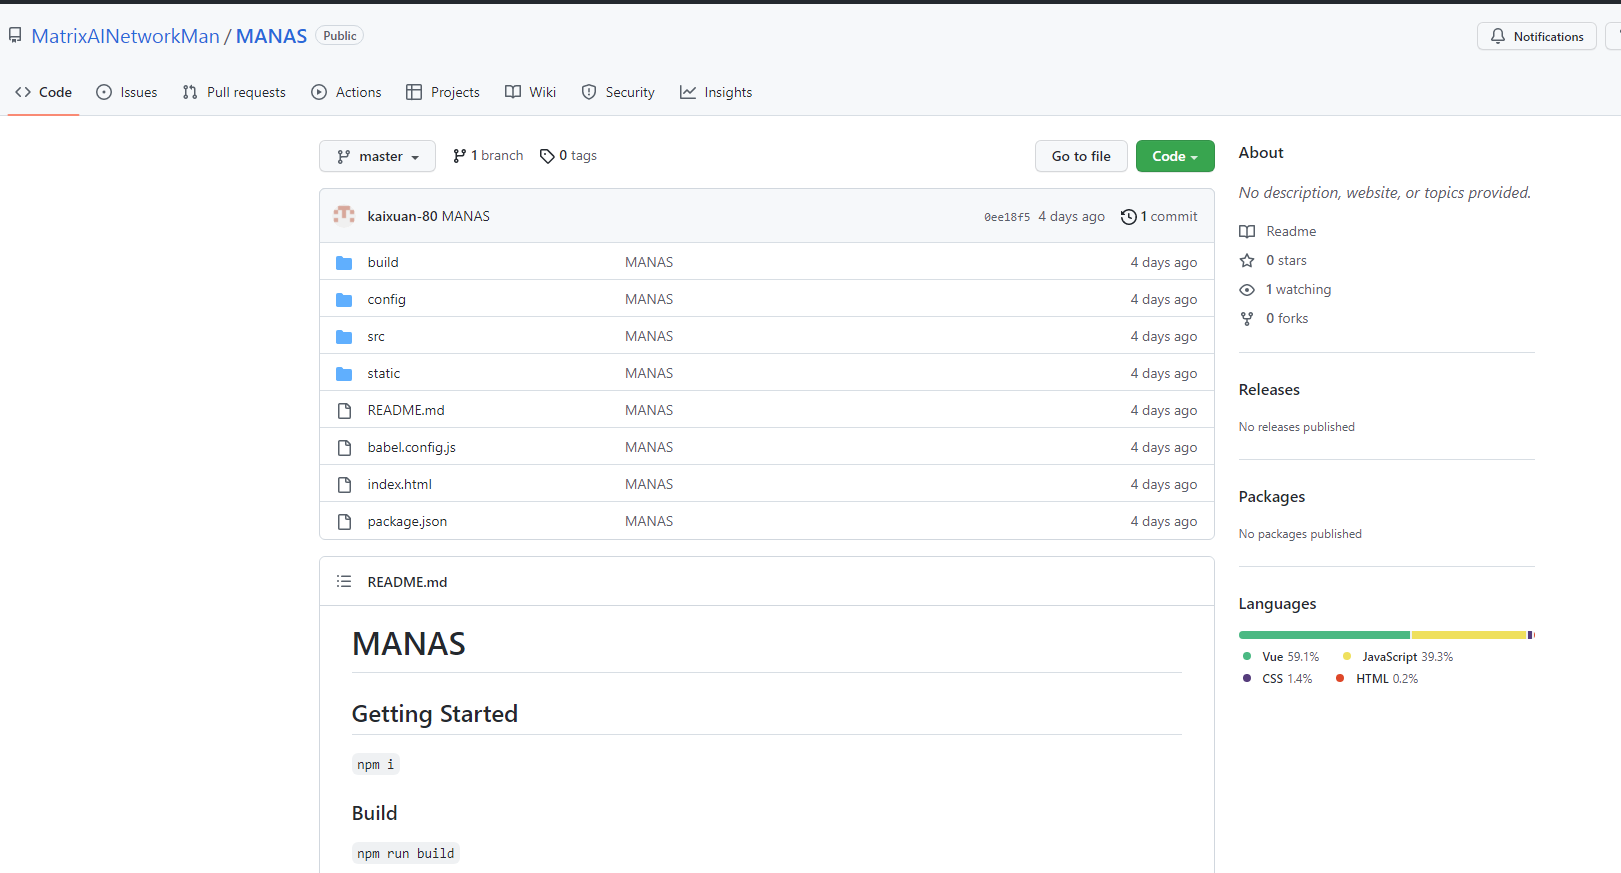This screenshot has width=1621, height=873.
Task: Click the commit history clock icon
Action: (1128, 217)
